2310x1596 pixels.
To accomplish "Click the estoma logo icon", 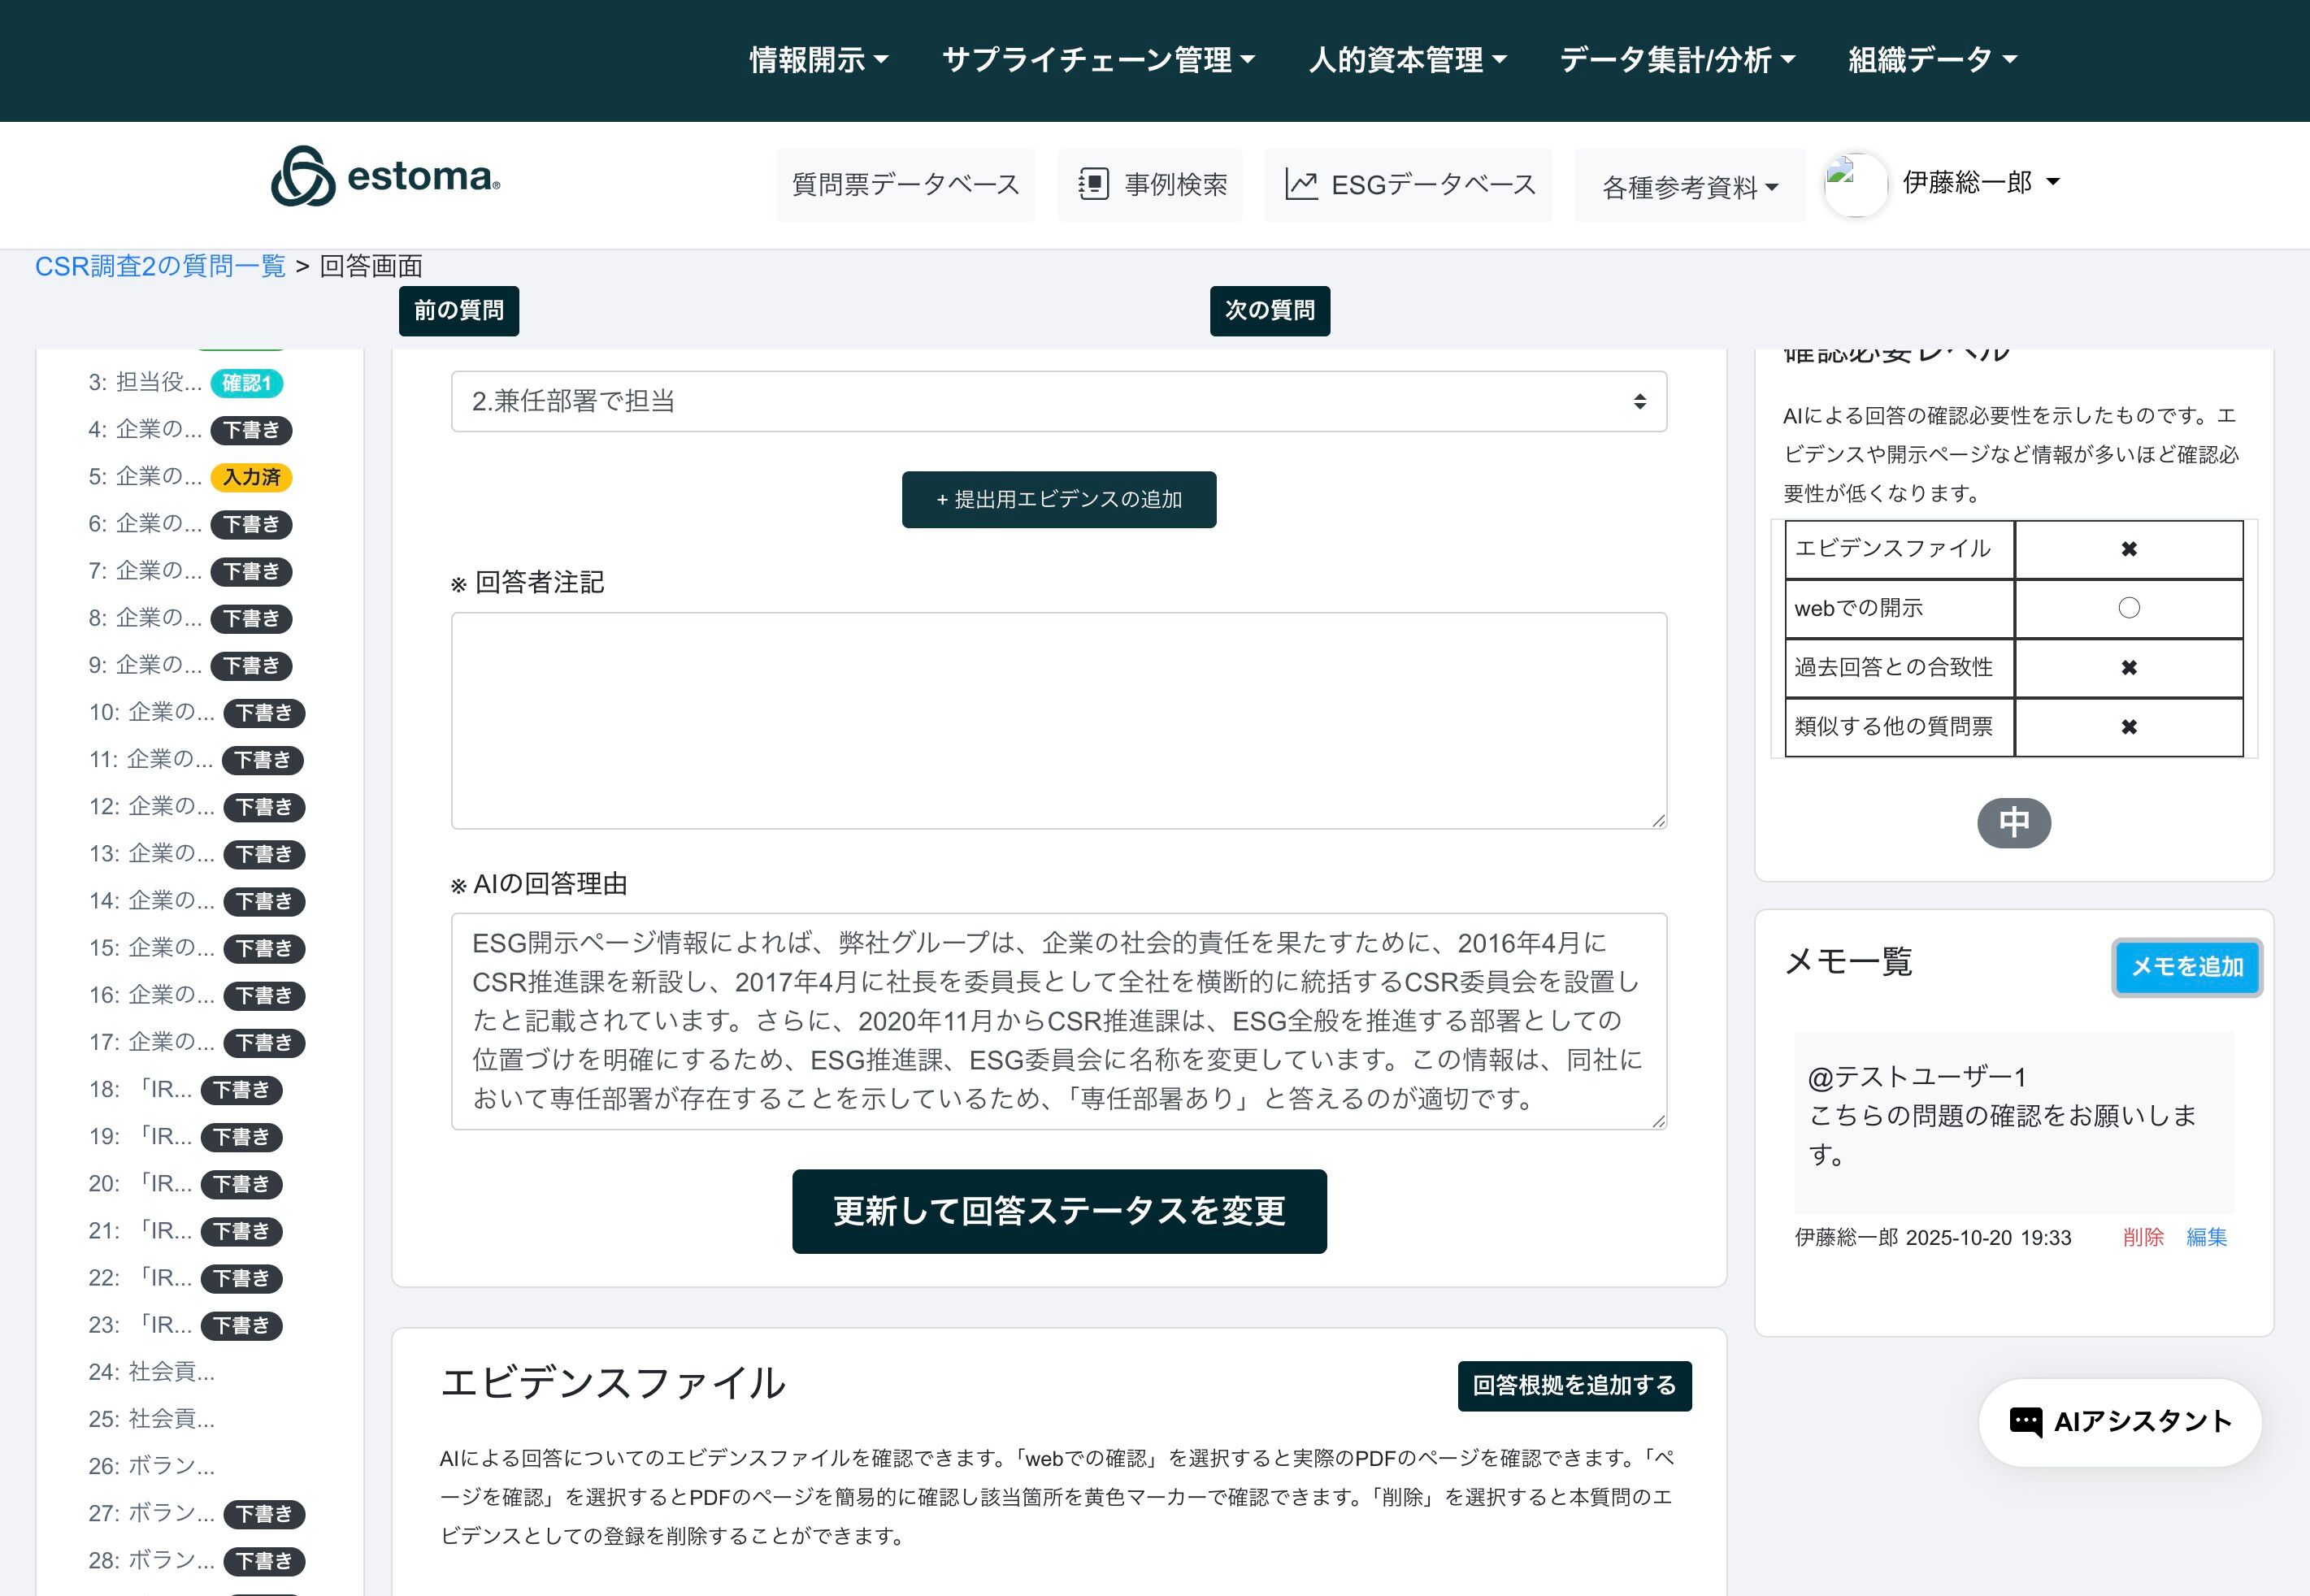I will coord(302,177).
